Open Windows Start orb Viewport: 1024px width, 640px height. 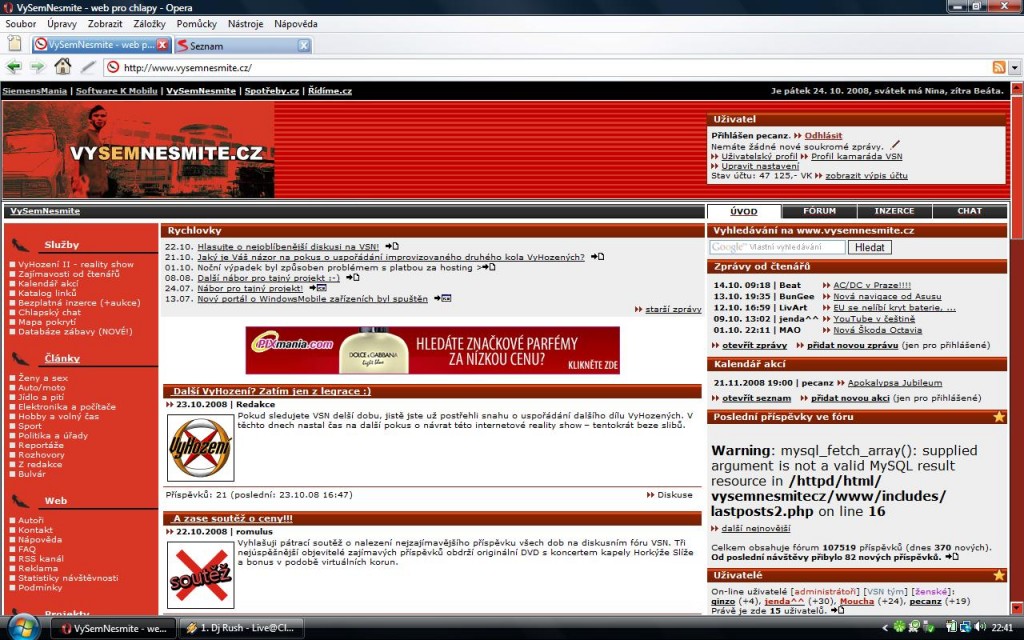(x=24, y=627)
